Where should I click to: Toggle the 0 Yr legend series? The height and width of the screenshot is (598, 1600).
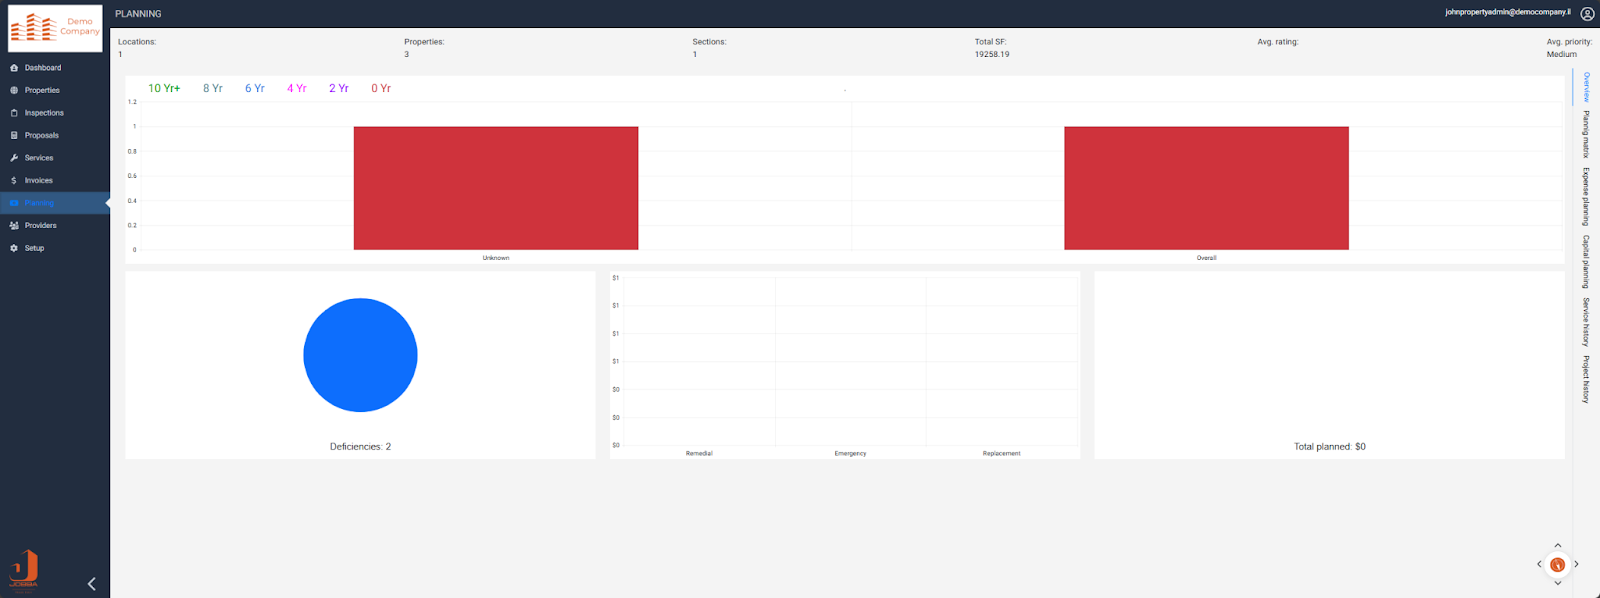pos(381,88)
